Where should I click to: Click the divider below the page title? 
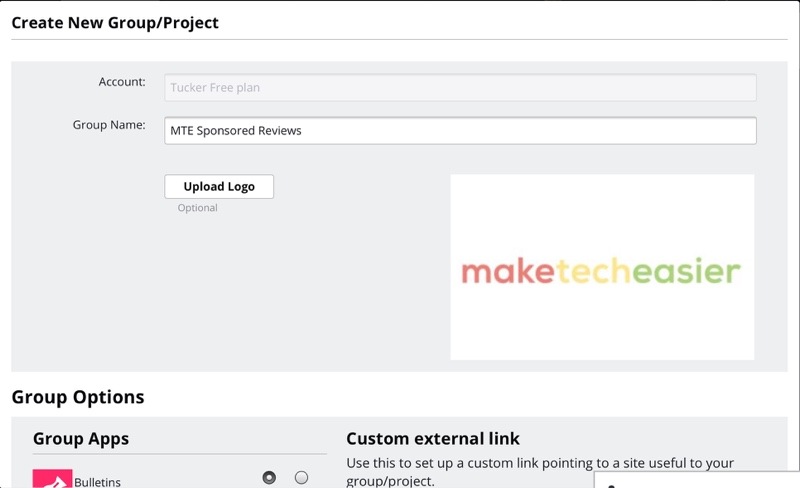tap(400, 40)
